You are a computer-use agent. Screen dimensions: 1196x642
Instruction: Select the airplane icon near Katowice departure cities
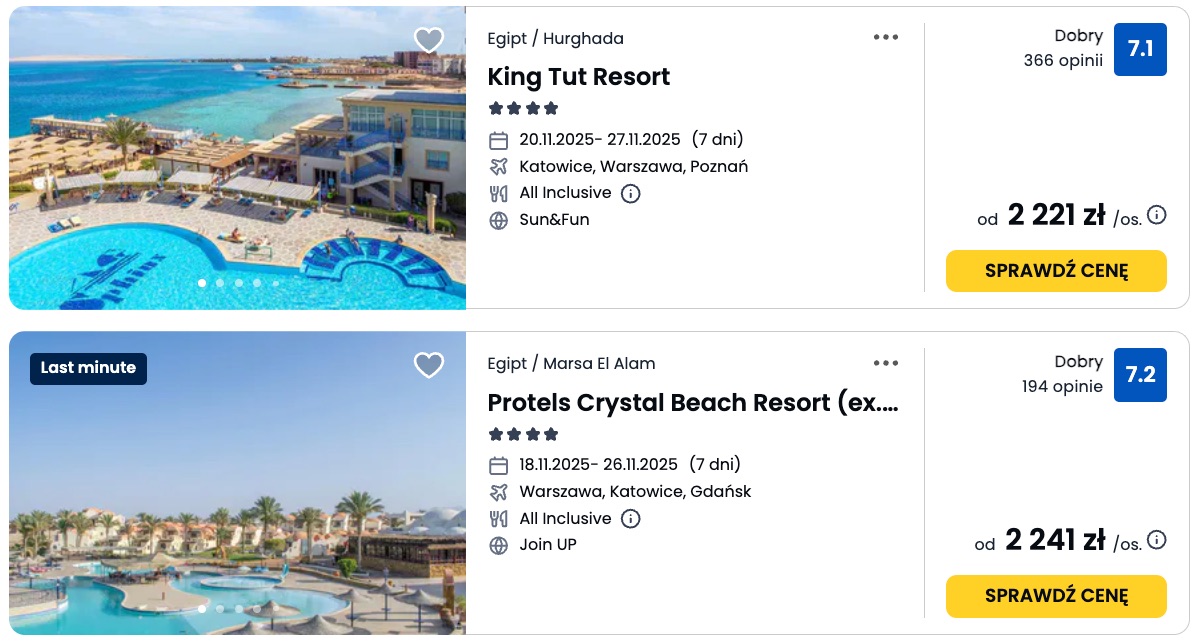click(x=497, y=166)
